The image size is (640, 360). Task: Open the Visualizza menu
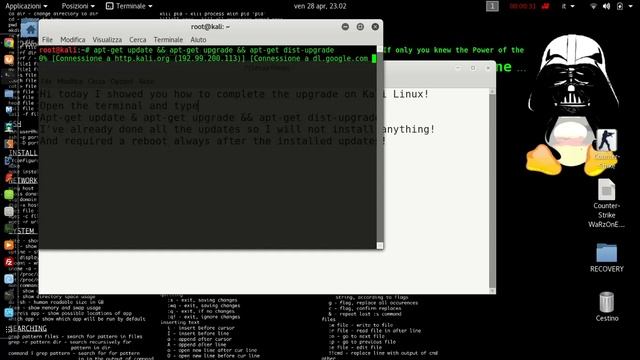click(107, 40)
